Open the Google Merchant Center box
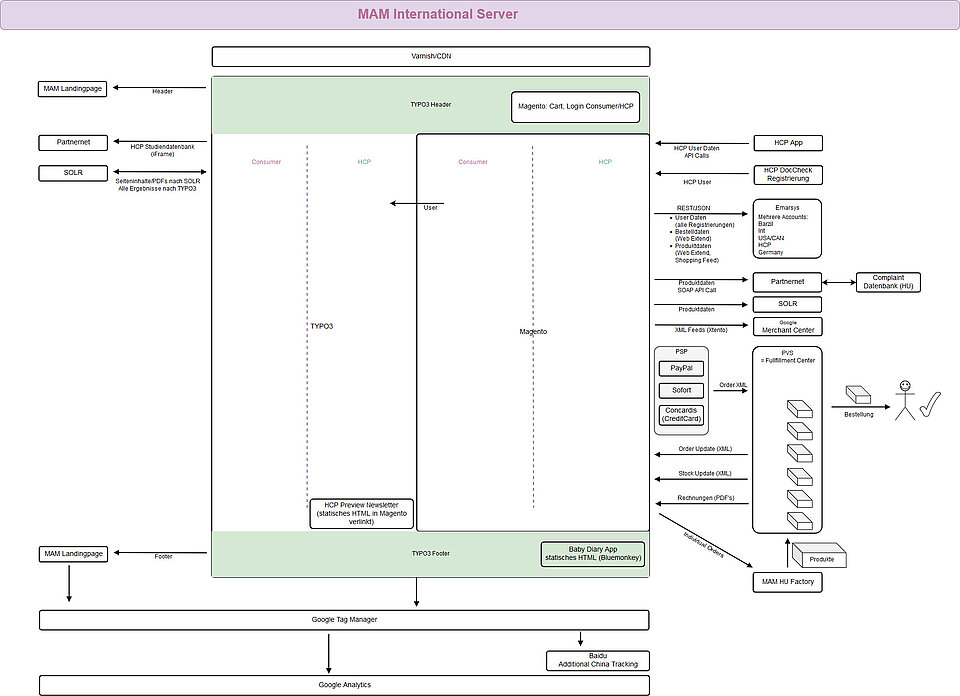The image size is (960, 696). [x=787, y=326]
